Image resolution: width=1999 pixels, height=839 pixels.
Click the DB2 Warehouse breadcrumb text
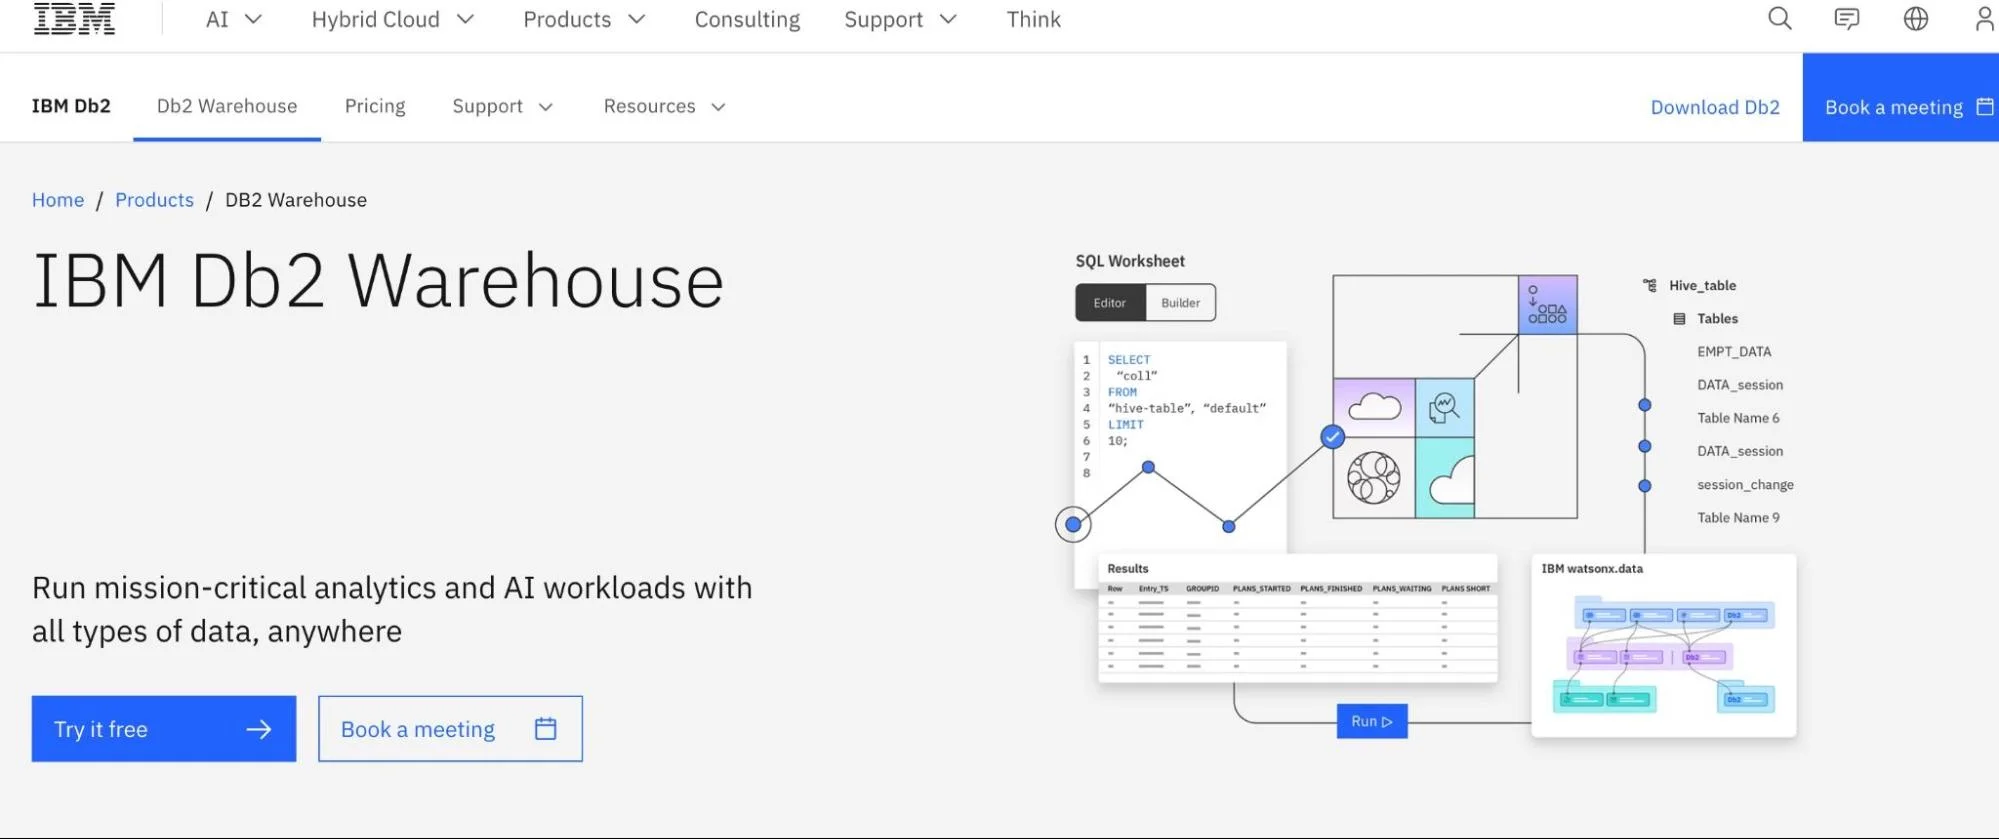pyautogui.click(x=296, y=200)
